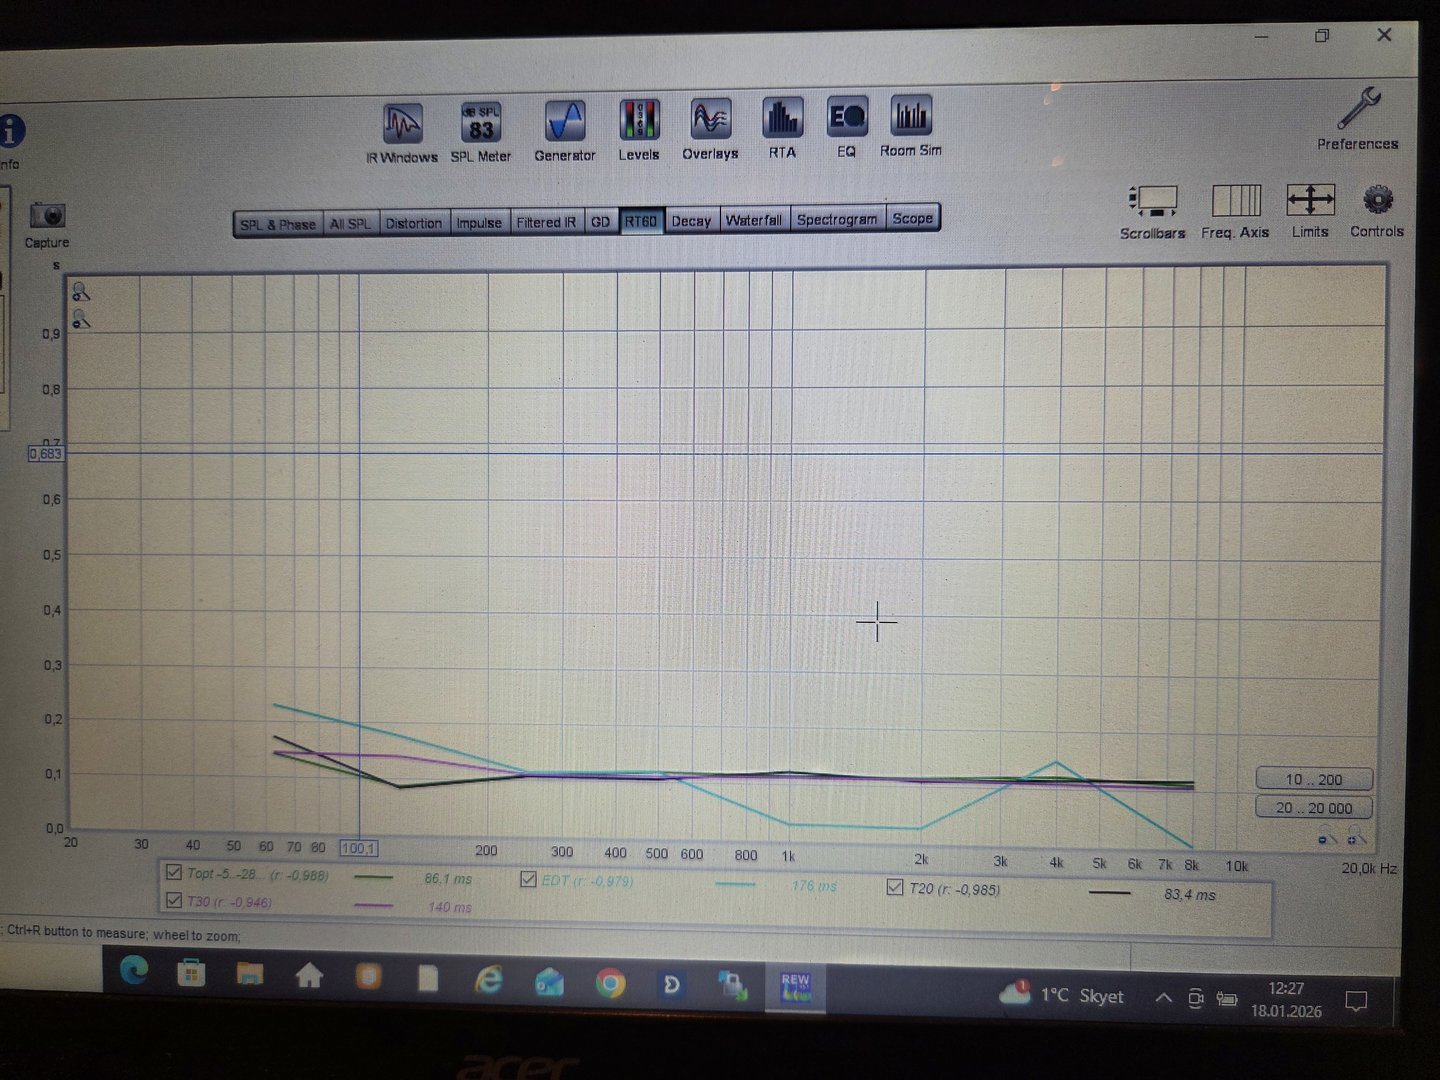Click the Topt value 86.1 ms

point(448,879)
